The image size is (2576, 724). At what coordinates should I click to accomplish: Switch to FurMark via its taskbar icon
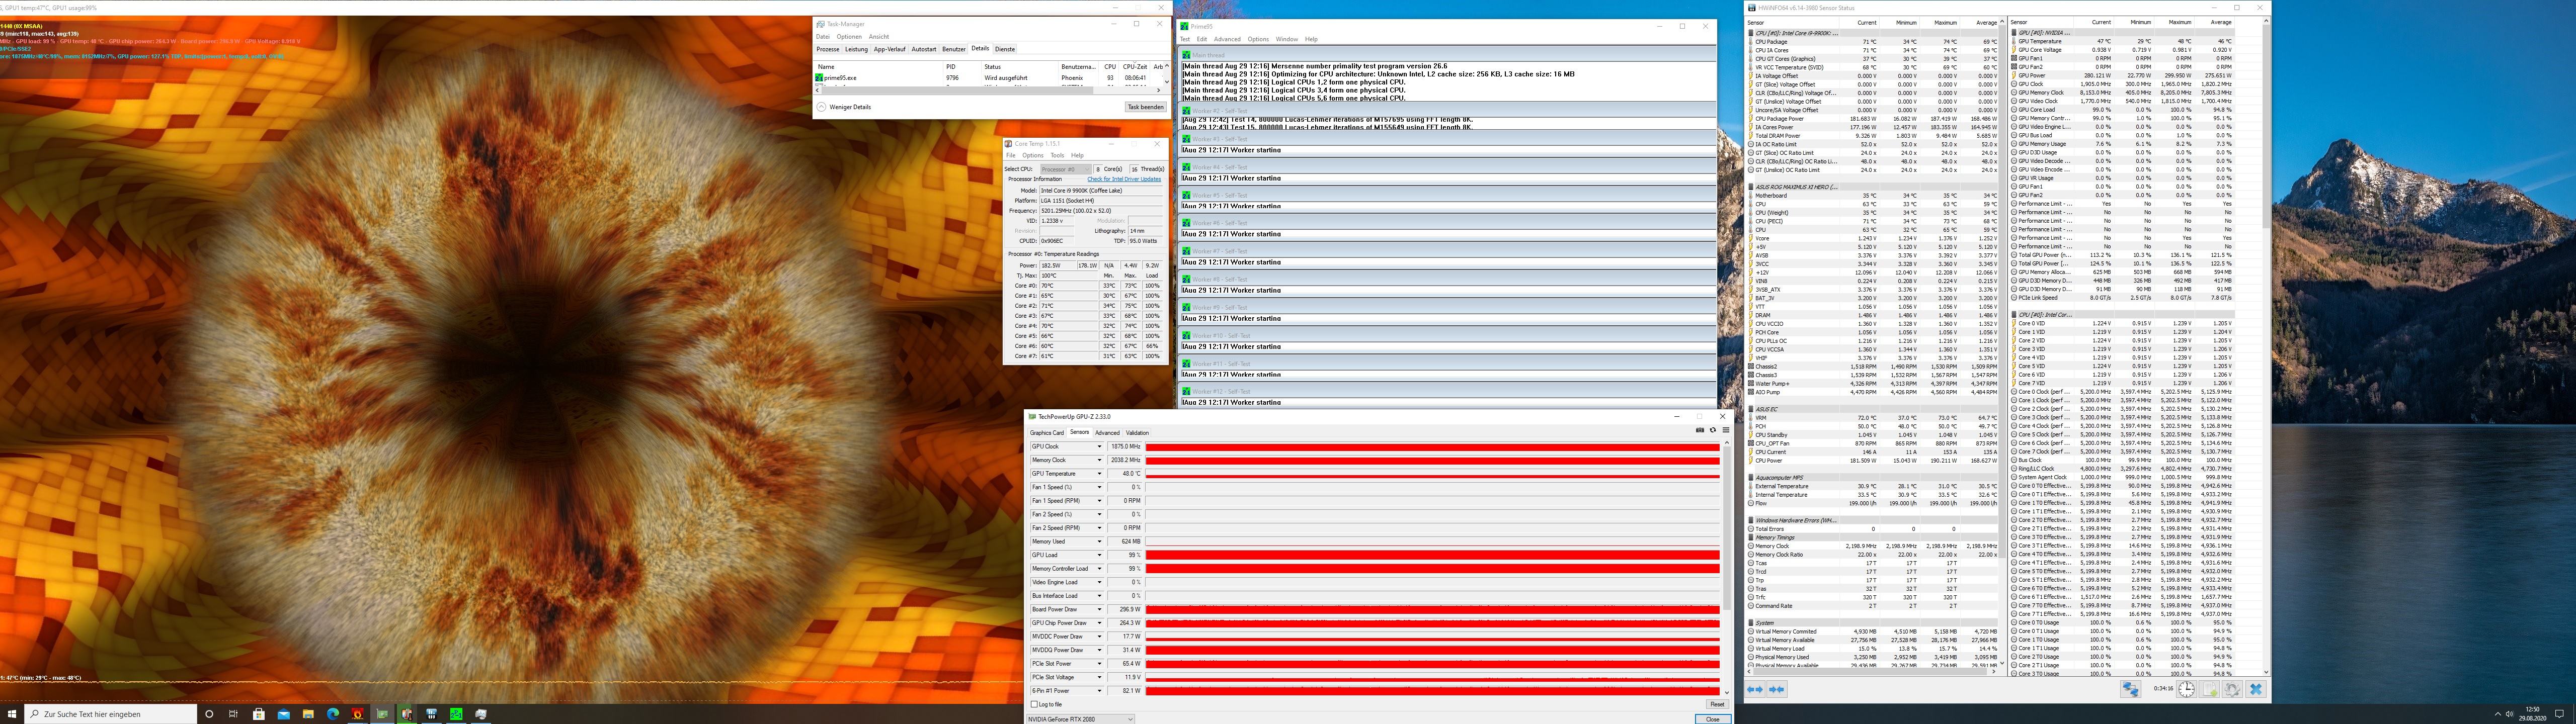coord(357,714)
